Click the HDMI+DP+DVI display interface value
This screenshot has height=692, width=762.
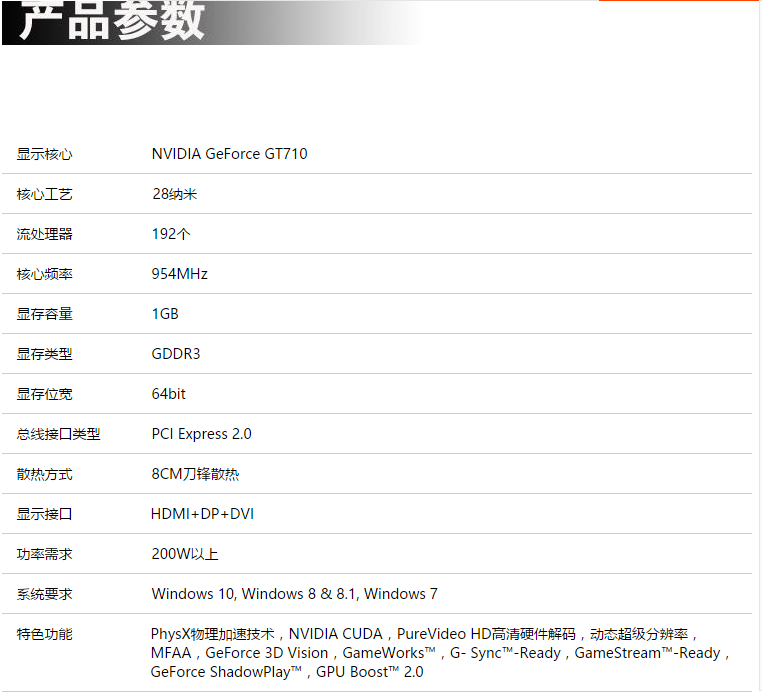(x=202, y=514)
